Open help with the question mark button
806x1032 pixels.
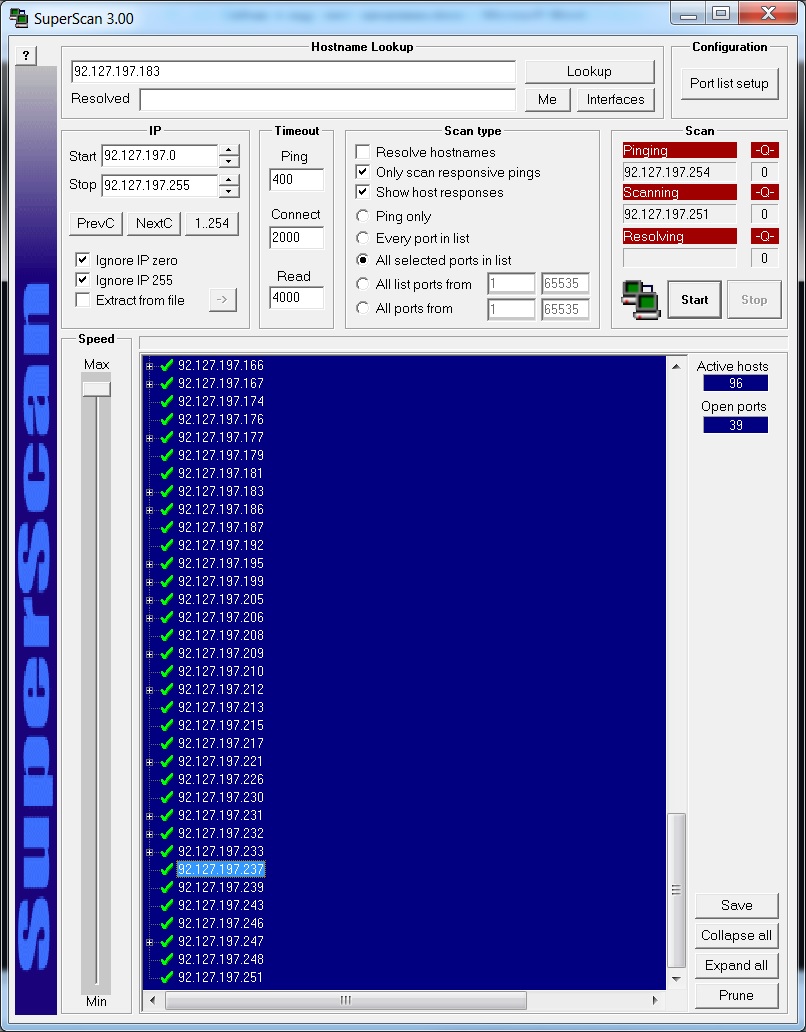coord(26,56)
